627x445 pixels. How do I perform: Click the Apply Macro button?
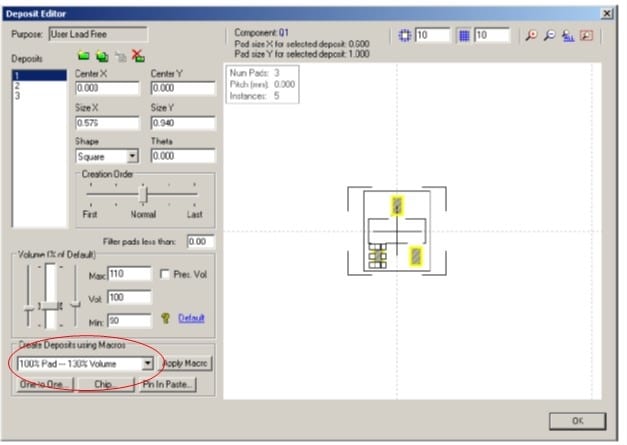[x=186, y=363]
